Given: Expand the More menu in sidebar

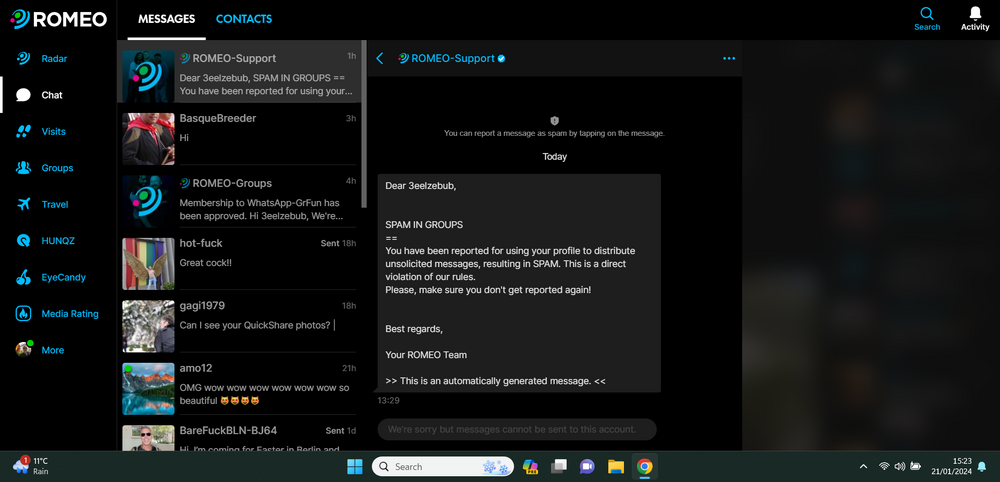Looking at the screenshot, I should pos(23,350).
